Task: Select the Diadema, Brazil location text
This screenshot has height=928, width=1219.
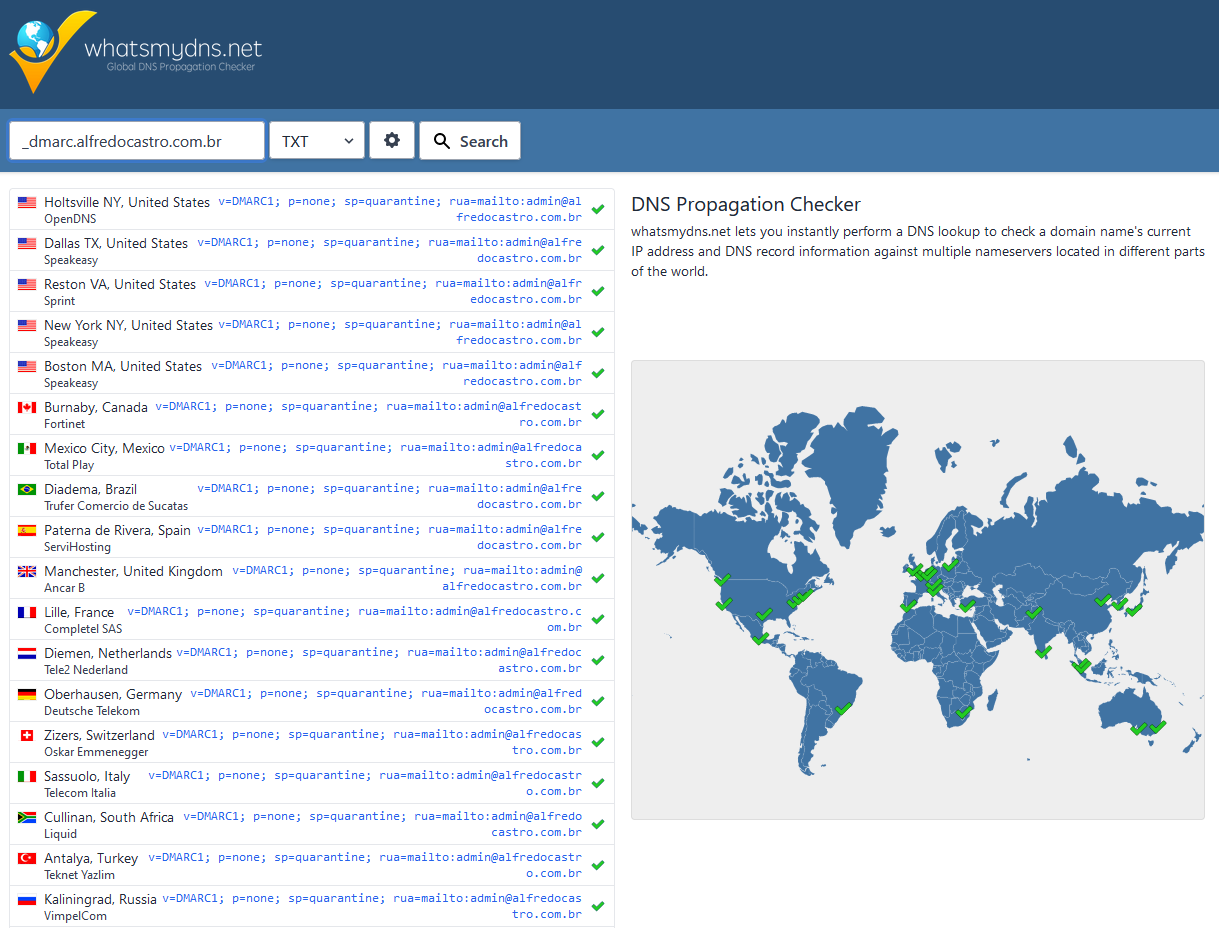Action: coord(91,489)
